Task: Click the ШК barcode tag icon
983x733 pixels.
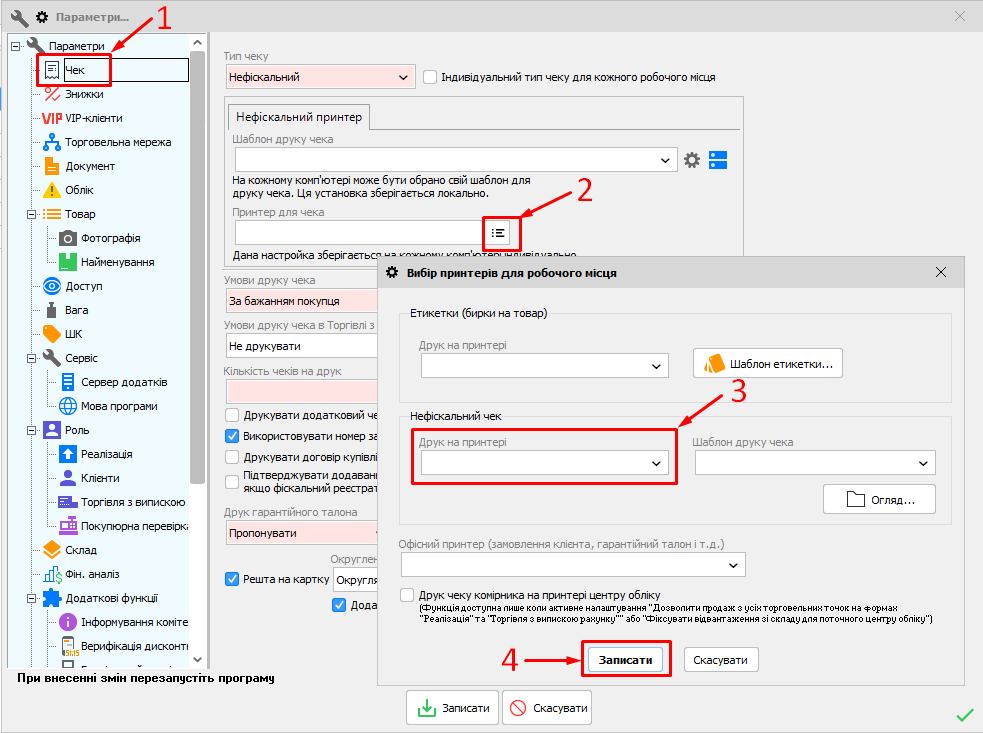Action: point(52,334)
